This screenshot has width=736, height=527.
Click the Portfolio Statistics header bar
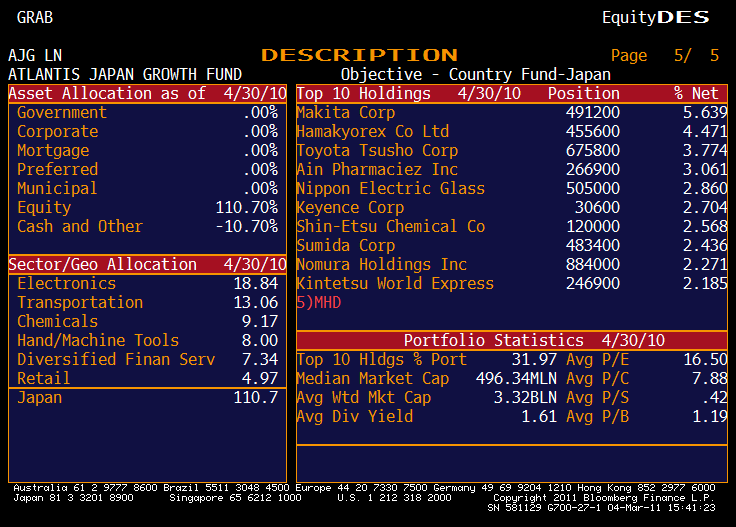coord(512,341)
